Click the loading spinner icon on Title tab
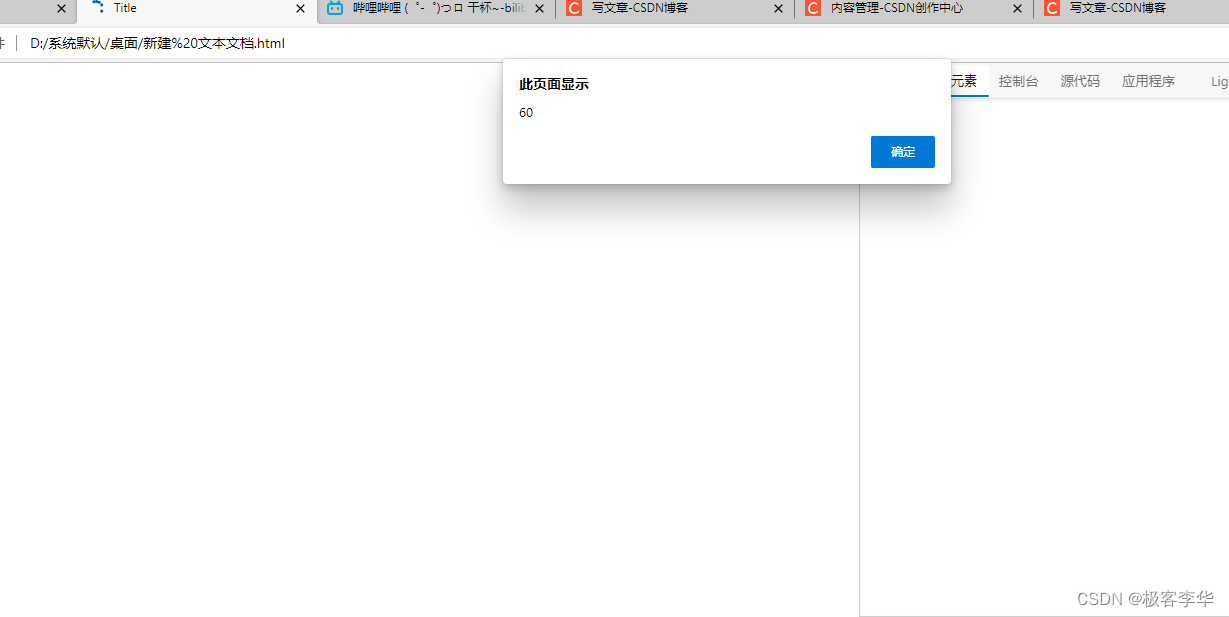 click(x=97, y=8)
